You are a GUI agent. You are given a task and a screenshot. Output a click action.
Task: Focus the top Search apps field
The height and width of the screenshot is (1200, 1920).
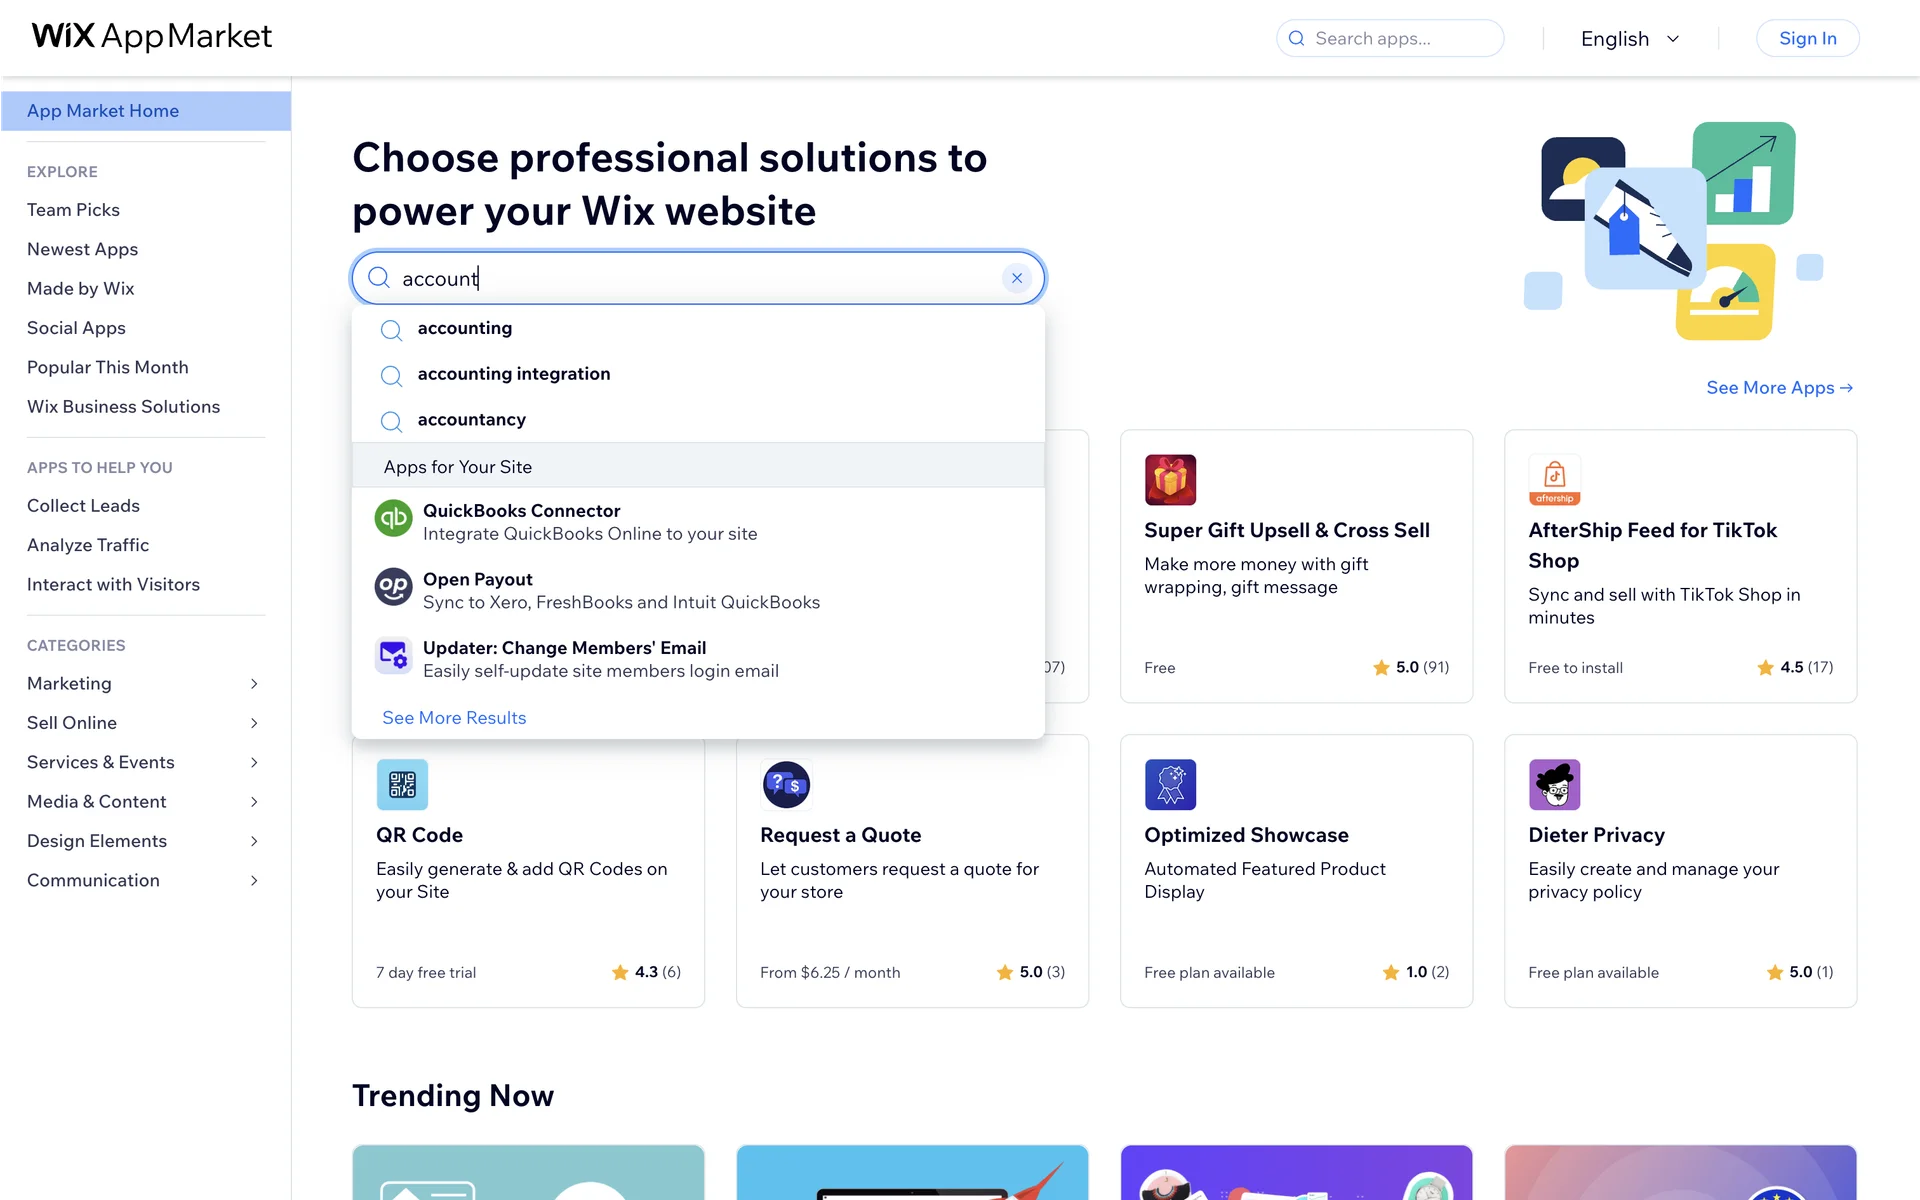pyautogui.click(x=1390, y=39)
